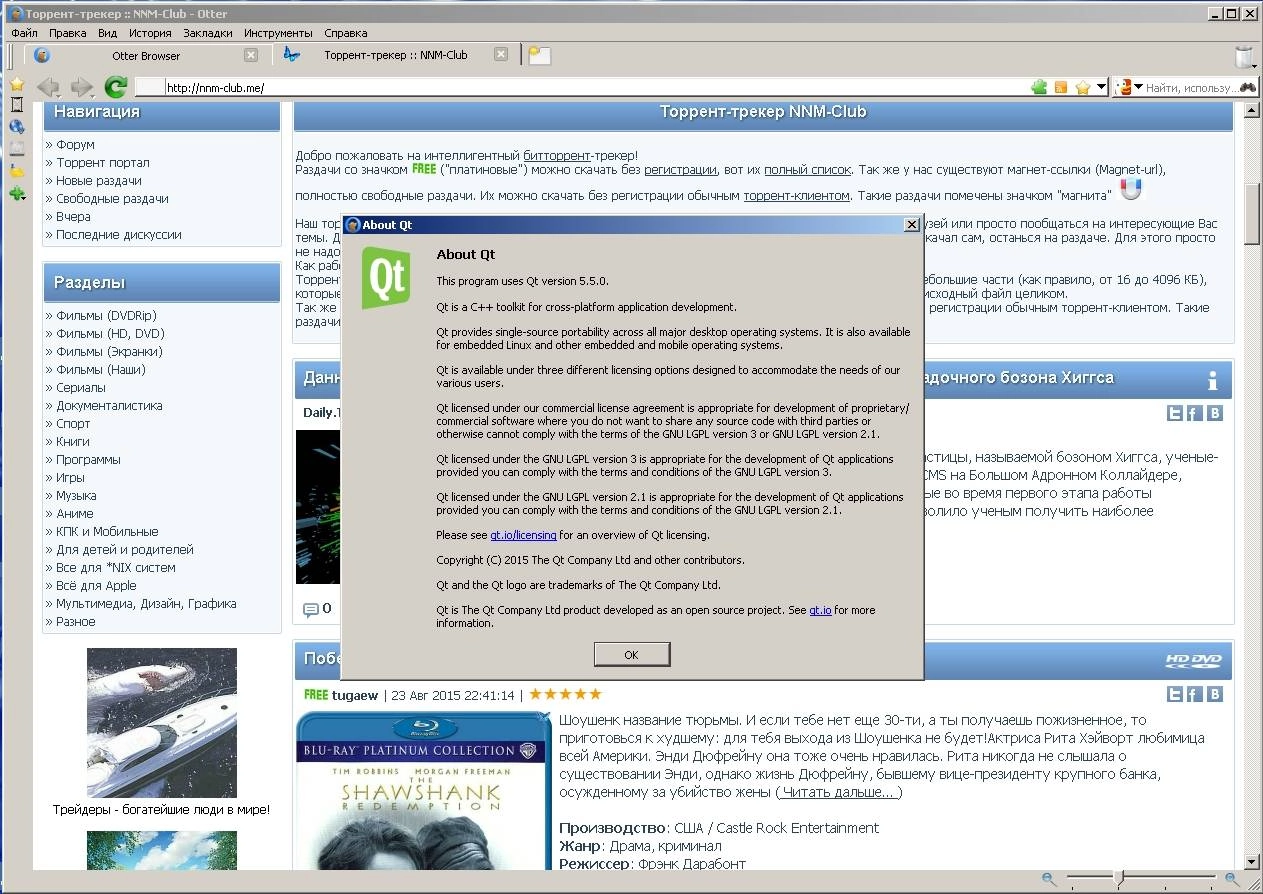This screenshot has width=1263, height=894.
Task: Open the closed tabs trash icon
Action: pyautogui.click(x=1245, y=56)
